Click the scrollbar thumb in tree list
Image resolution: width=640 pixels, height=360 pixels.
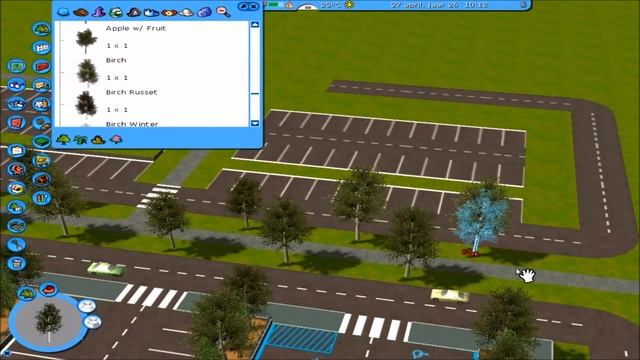point(255,93)
